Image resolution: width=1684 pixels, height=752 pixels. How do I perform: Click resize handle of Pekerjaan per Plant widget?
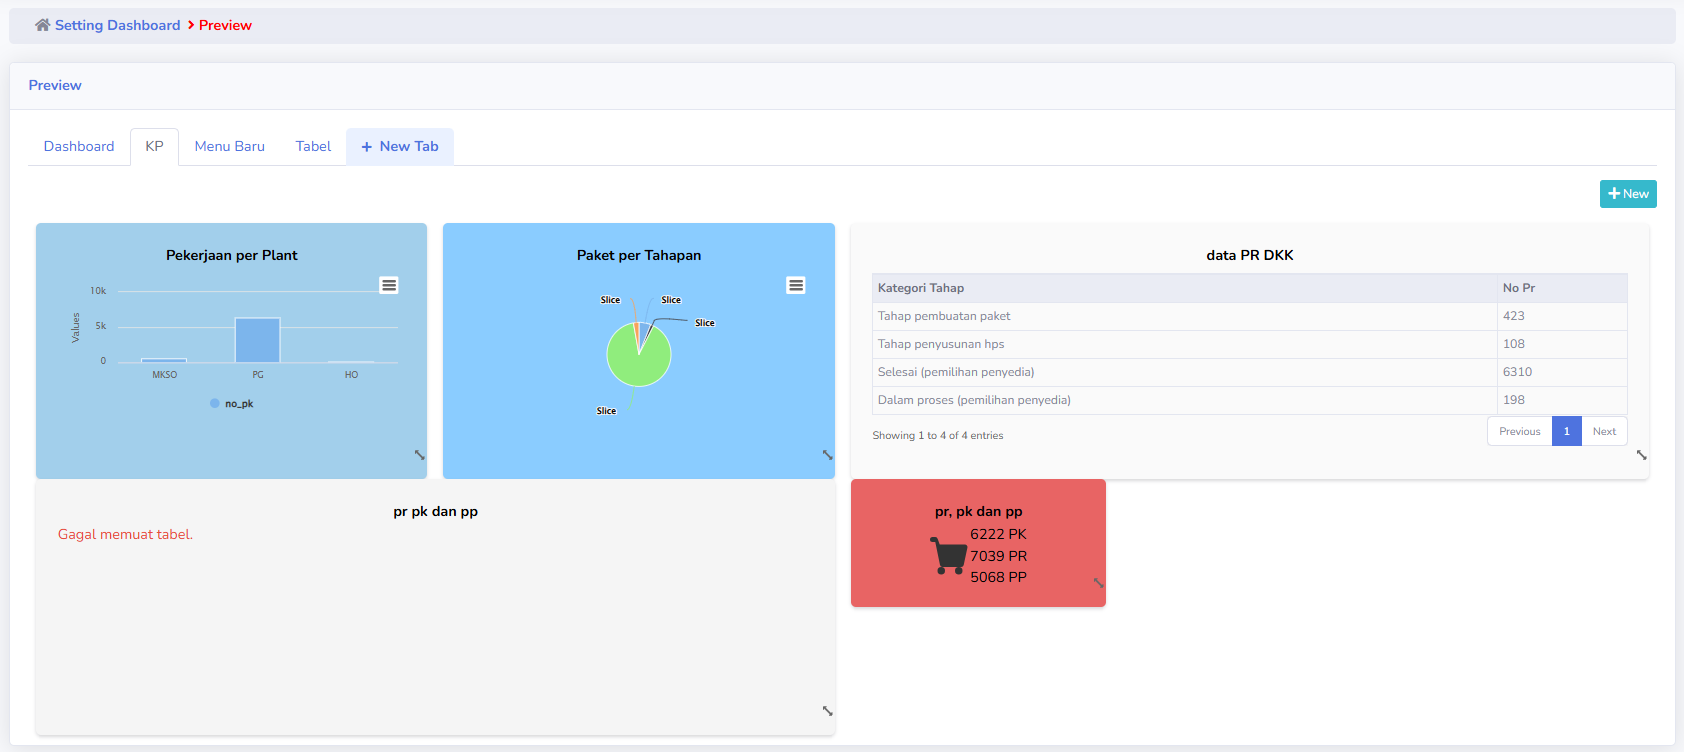point(420,455)
